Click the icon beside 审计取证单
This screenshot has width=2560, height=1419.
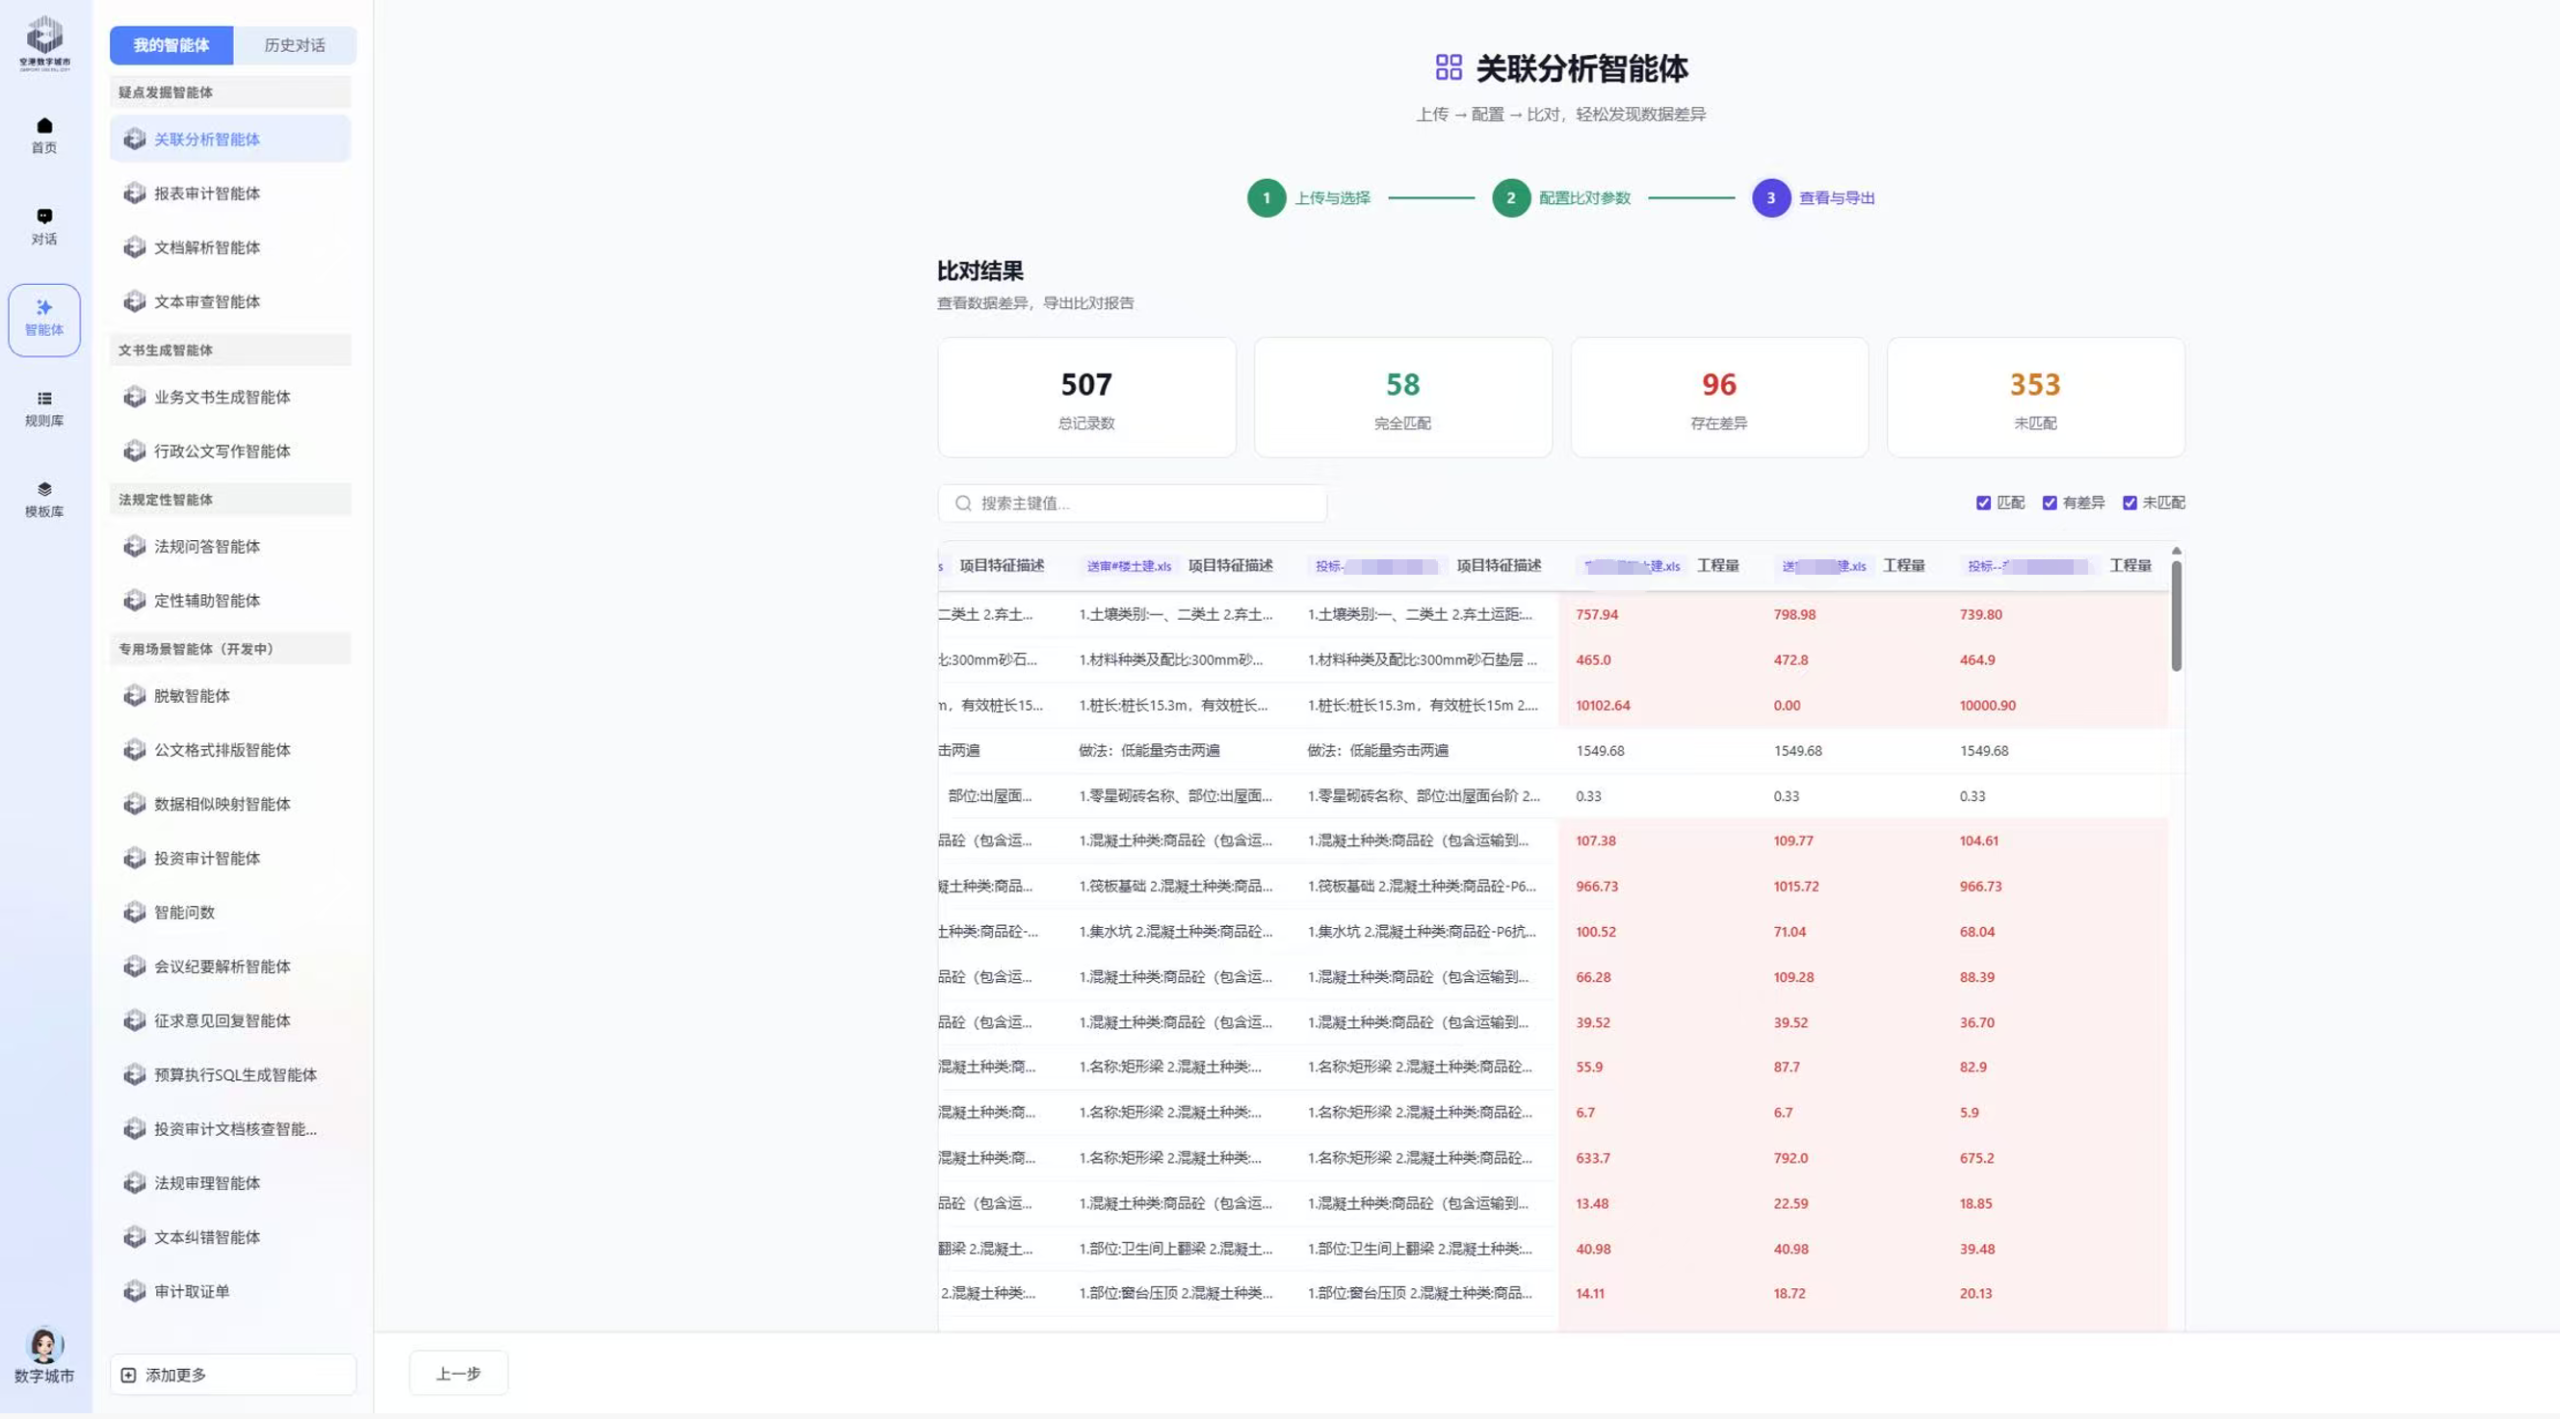(x=134, y=1291)
